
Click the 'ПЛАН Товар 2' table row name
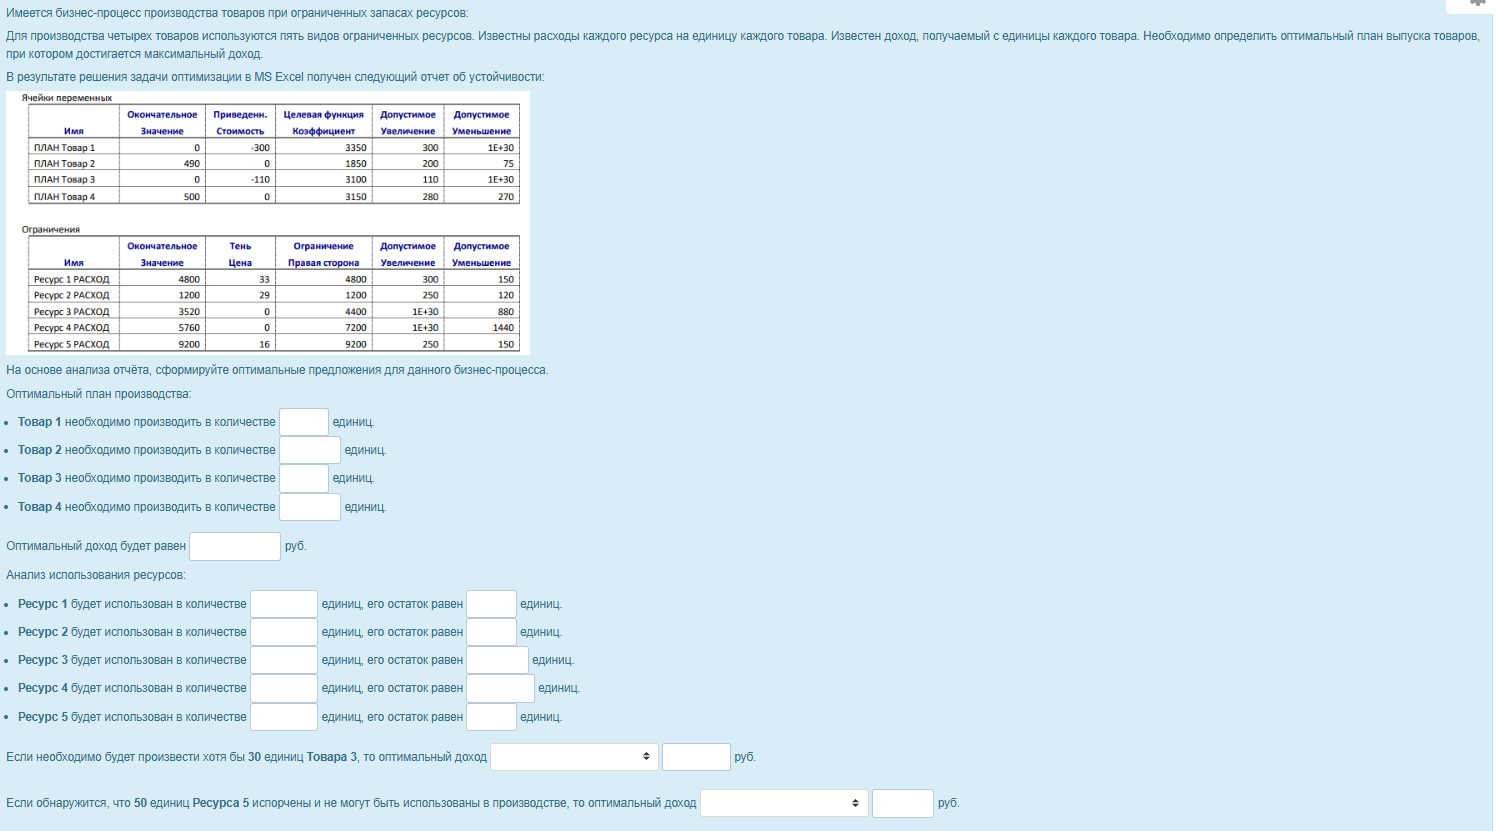(64, 163)
